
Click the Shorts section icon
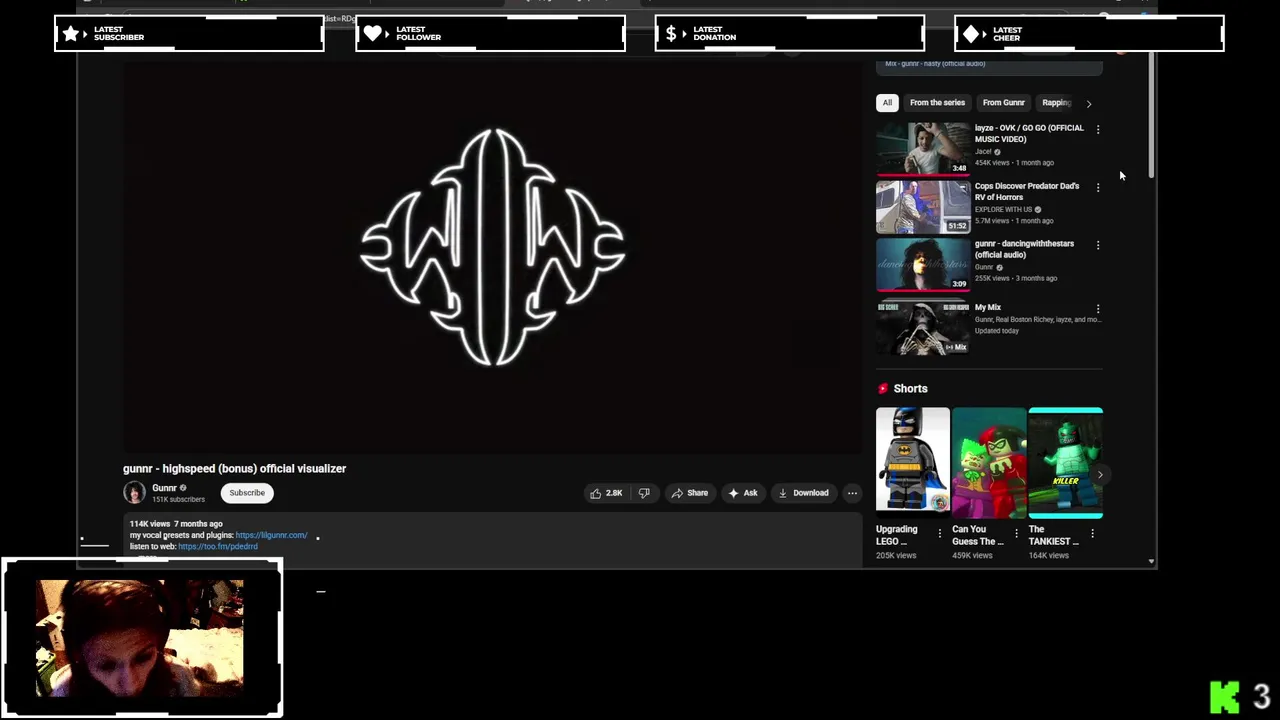click(x=883, y=389)
